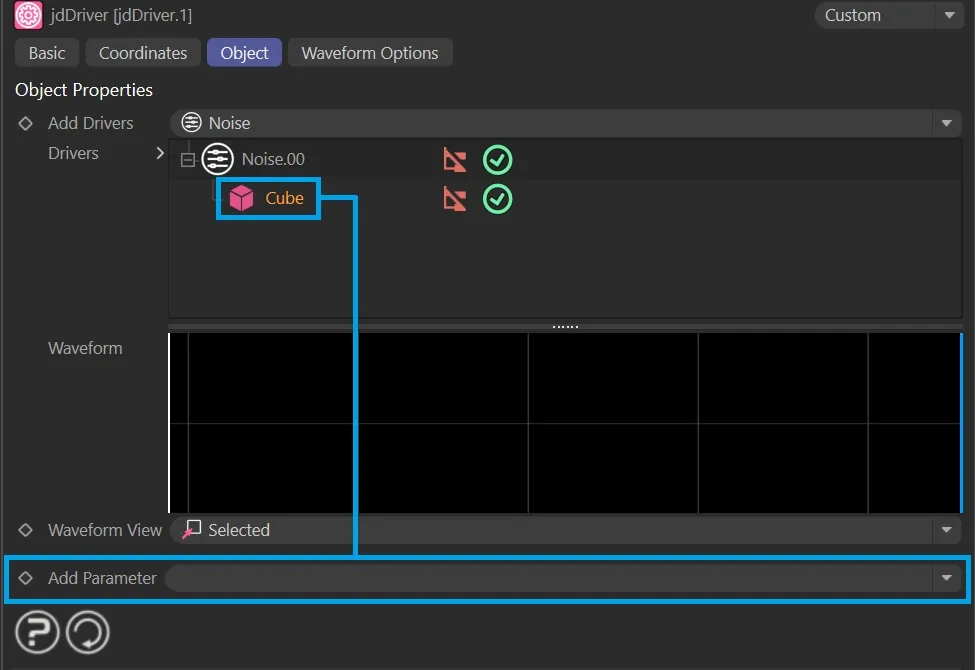
Task: Switch to the Coordinates tab
Action: point(142,53)
